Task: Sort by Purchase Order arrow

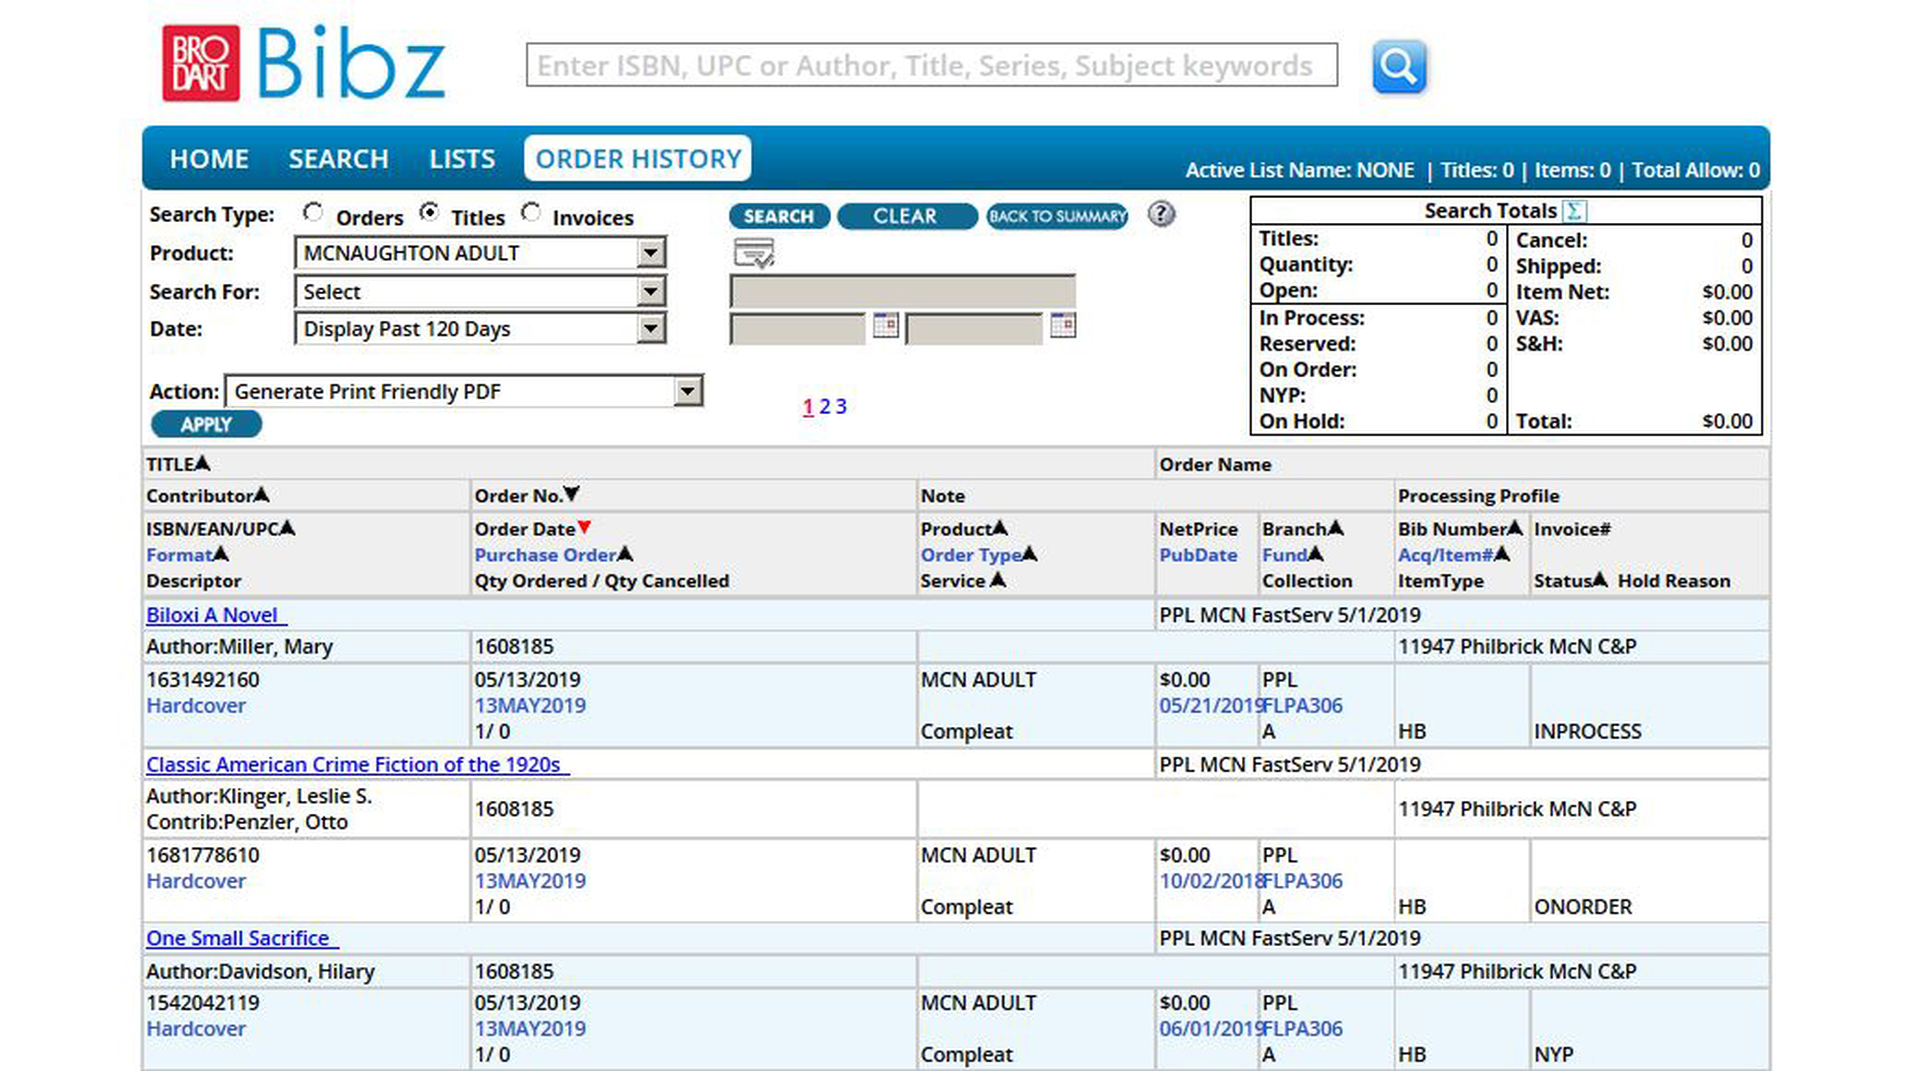Action: click(625, 553)
